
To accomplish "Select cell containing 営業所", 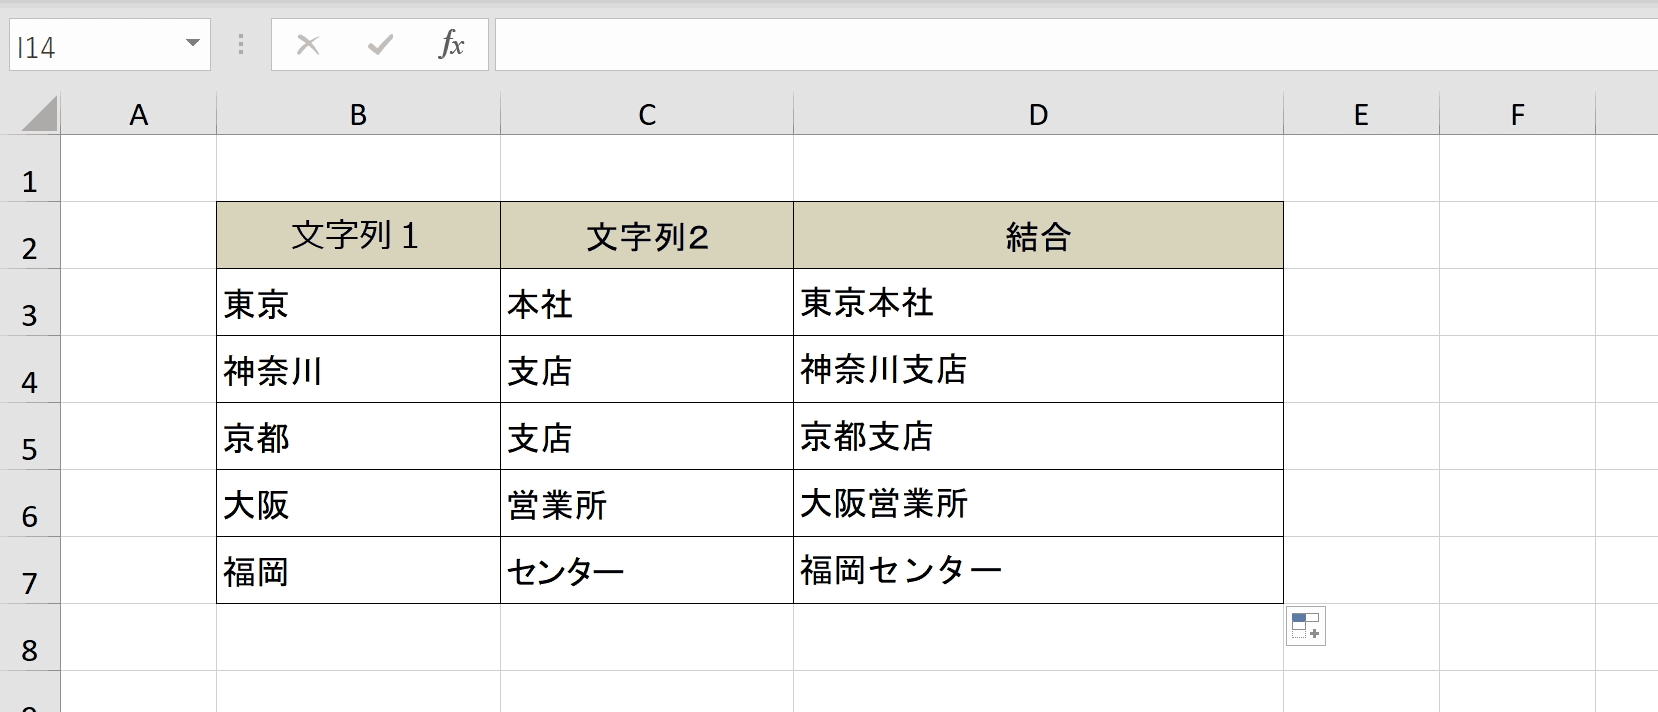I will pos(647,504).
